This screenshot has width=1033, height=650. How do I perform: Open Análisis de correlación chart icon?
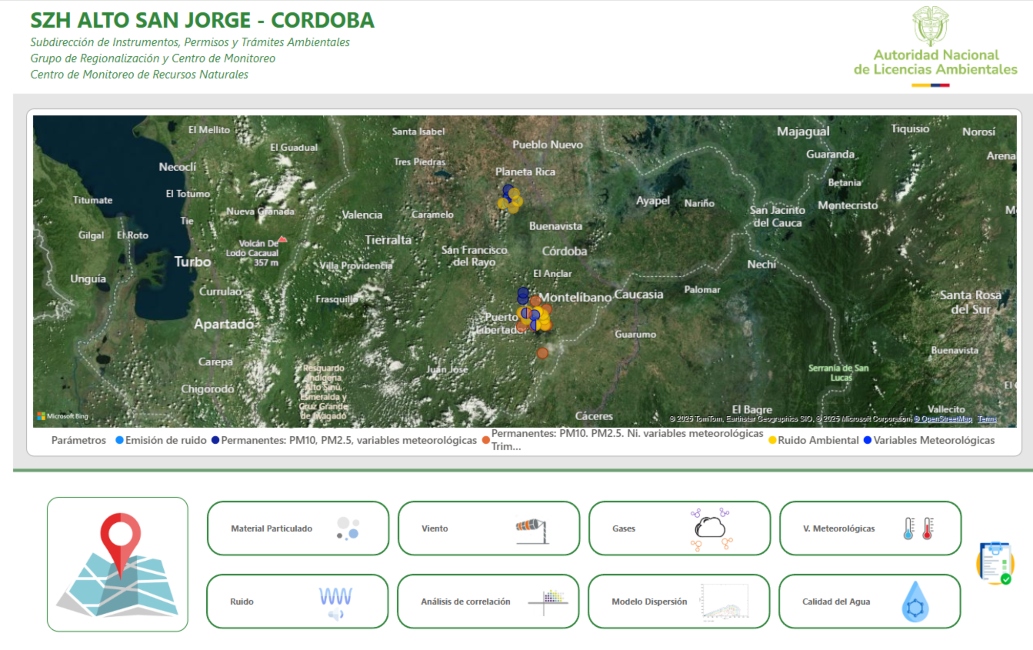click(487, 601)
